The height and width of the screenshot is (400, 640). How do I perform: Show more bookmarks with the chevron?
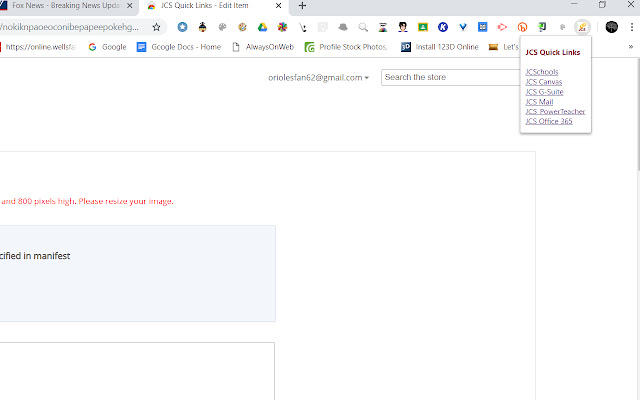[631, 47]
